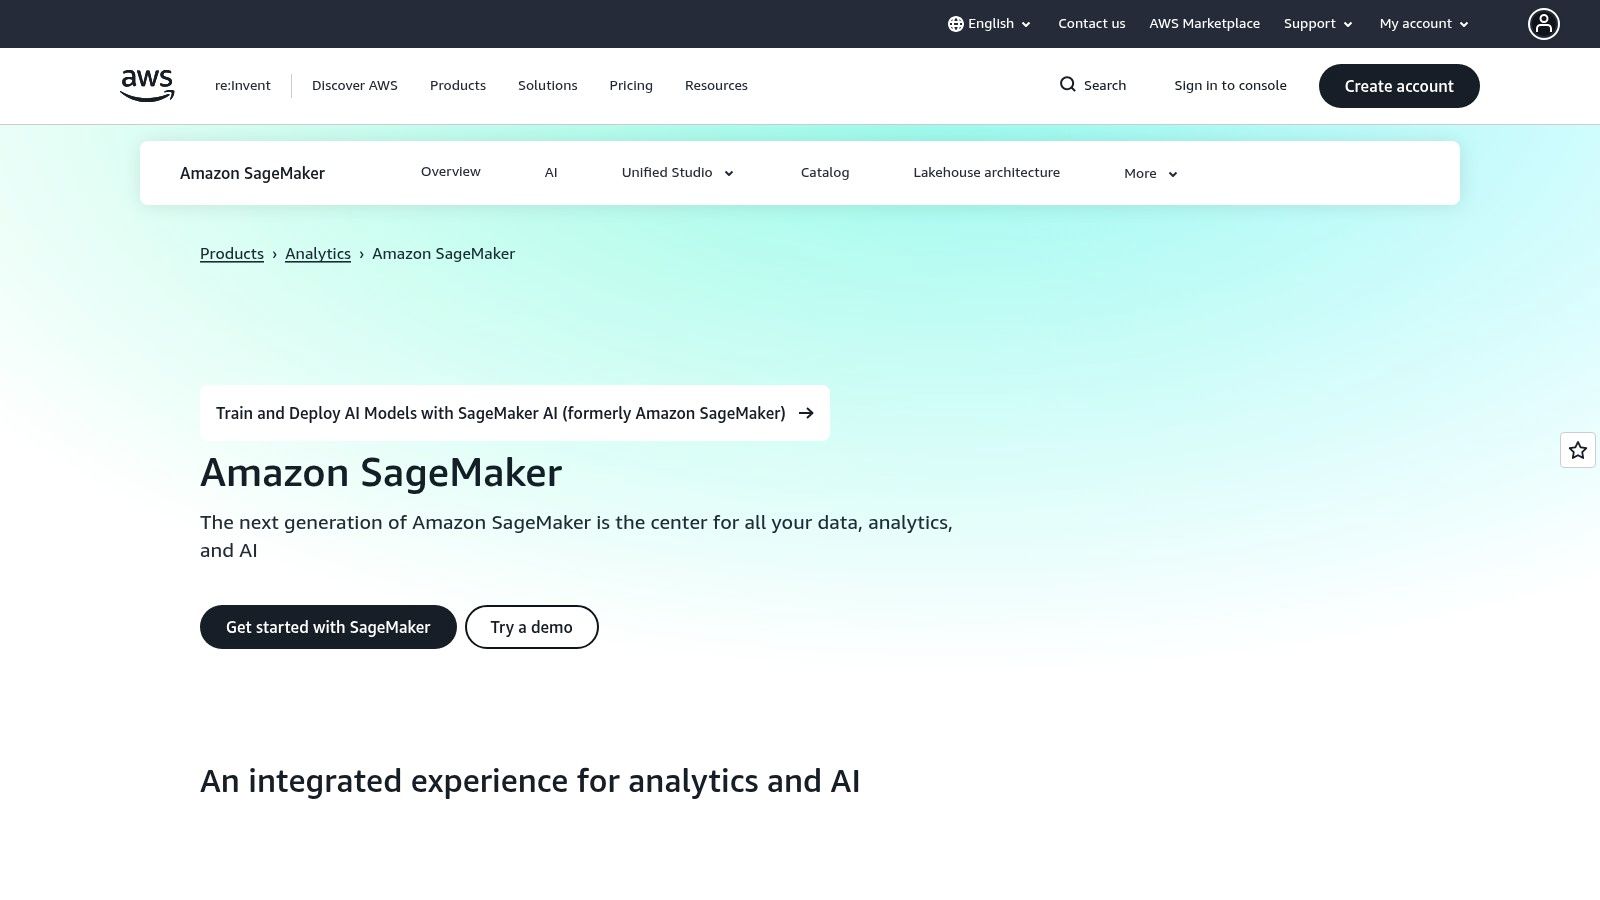Click Sign in to console
Image resolution: width=1600 pixels, height=900 pixels.
coord(1230,85)
